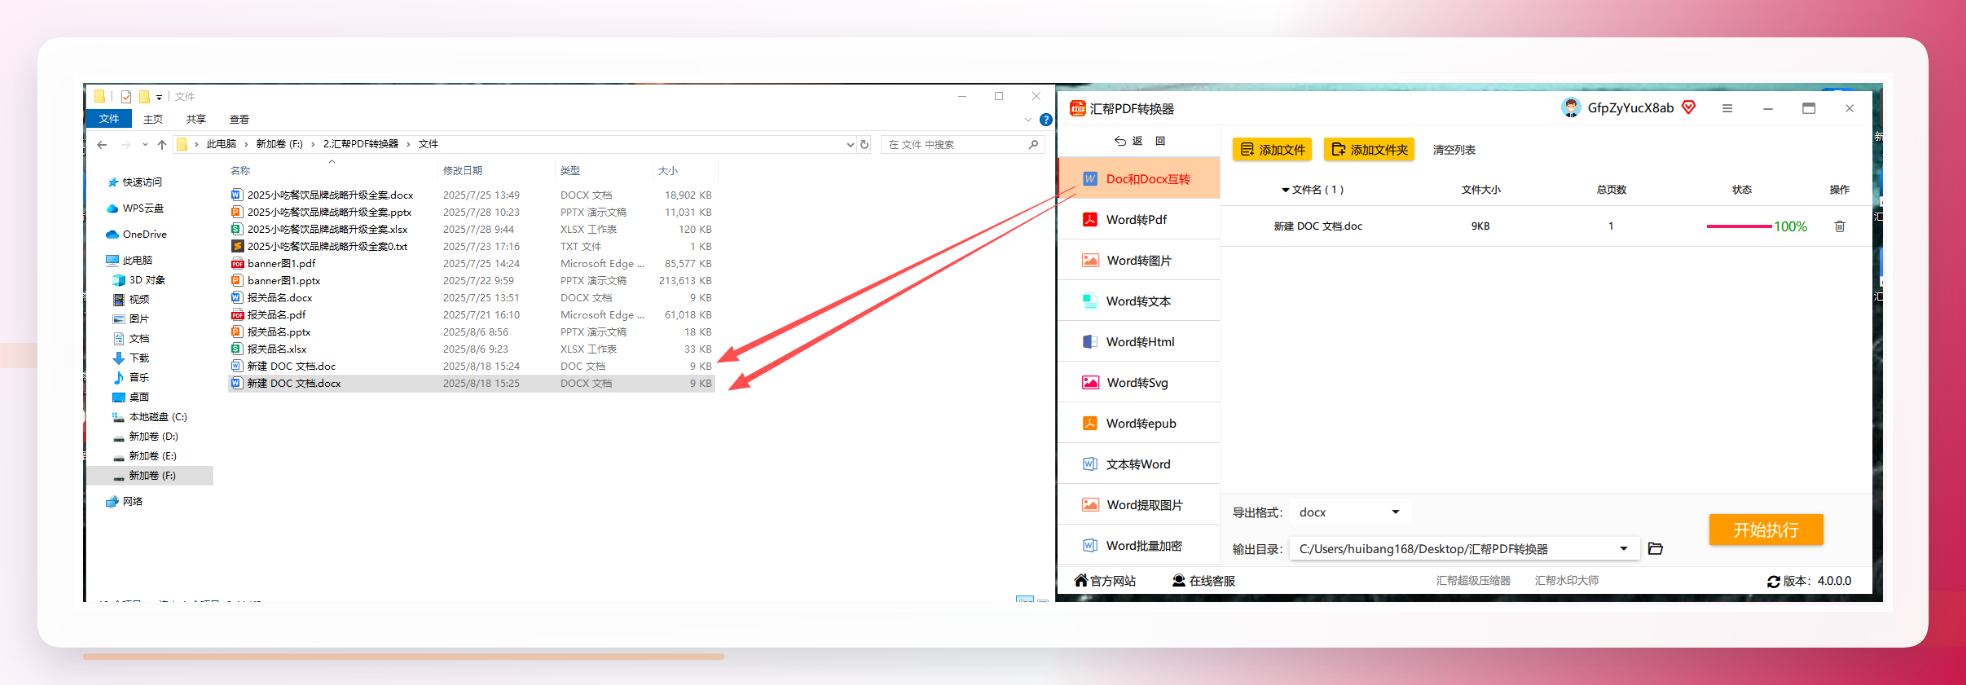Viewport: 1966px width, 685px height.
Task: Open 官方网站 official website
Action: [1105, 581]
